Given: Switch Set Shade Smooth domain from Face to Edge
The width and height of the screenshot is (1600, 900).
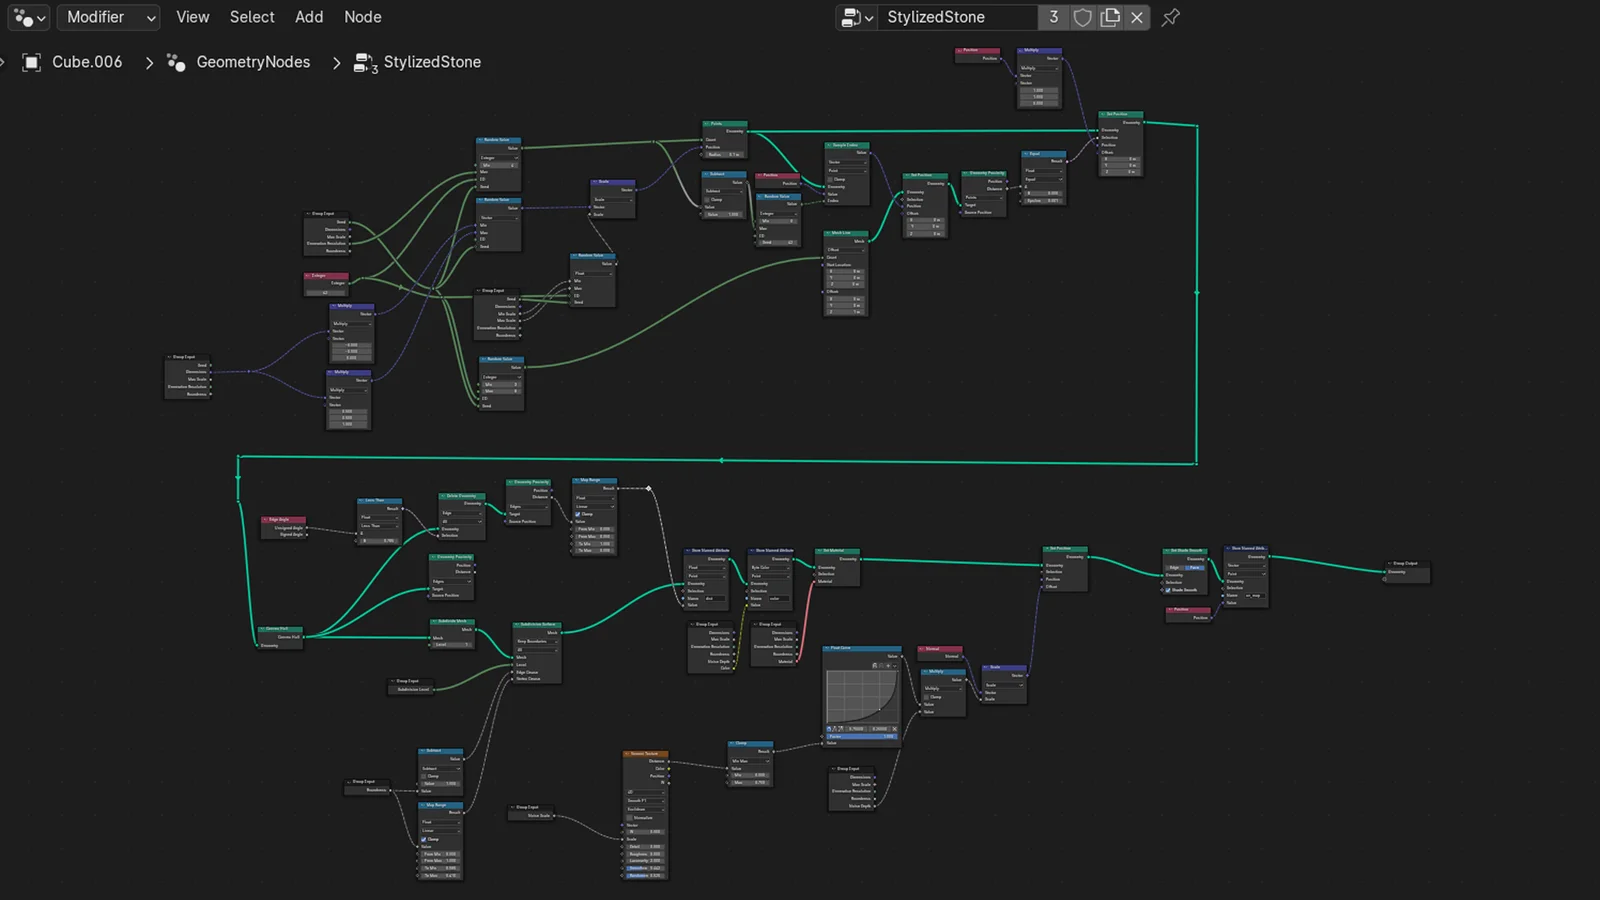Looking at the screenshot, I should pos(1174,568).
